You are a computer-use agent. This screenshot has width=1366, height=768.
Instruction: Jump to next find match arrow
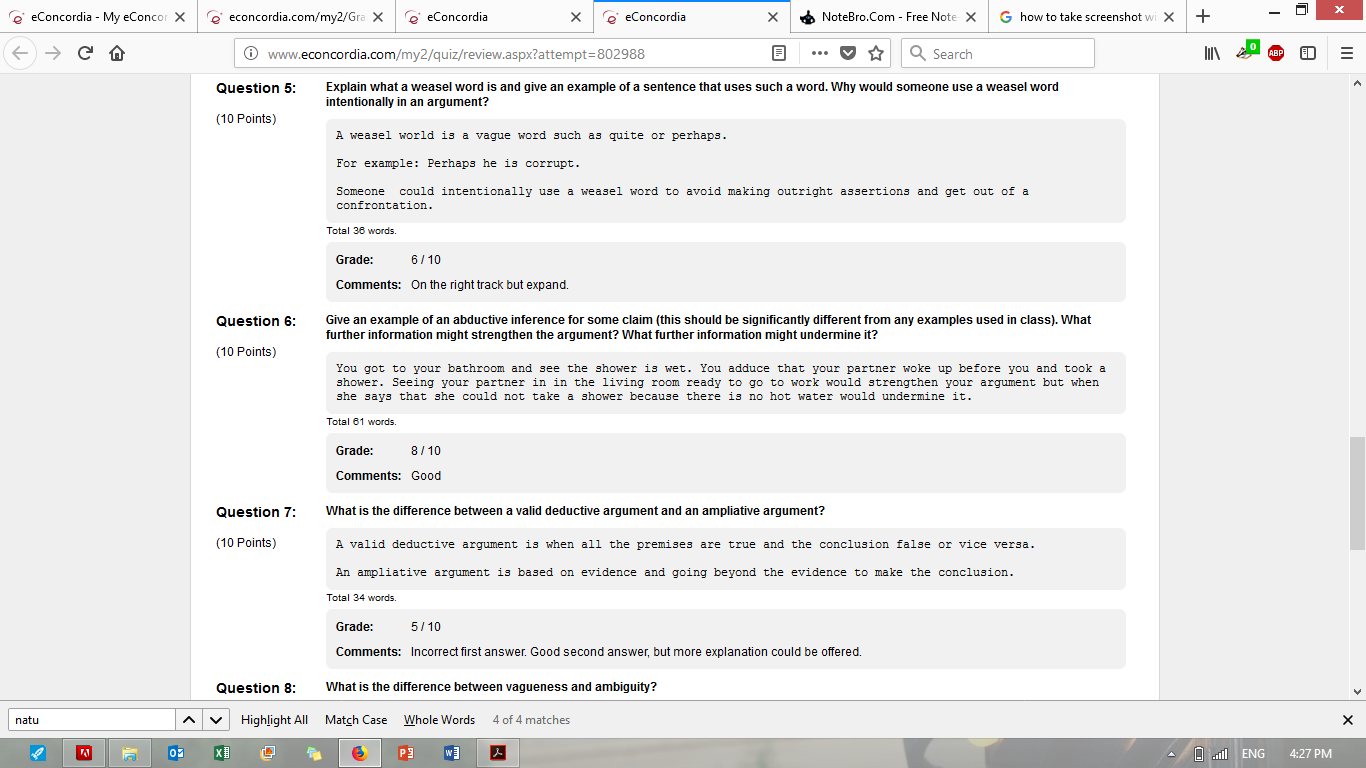coord(216,720)
